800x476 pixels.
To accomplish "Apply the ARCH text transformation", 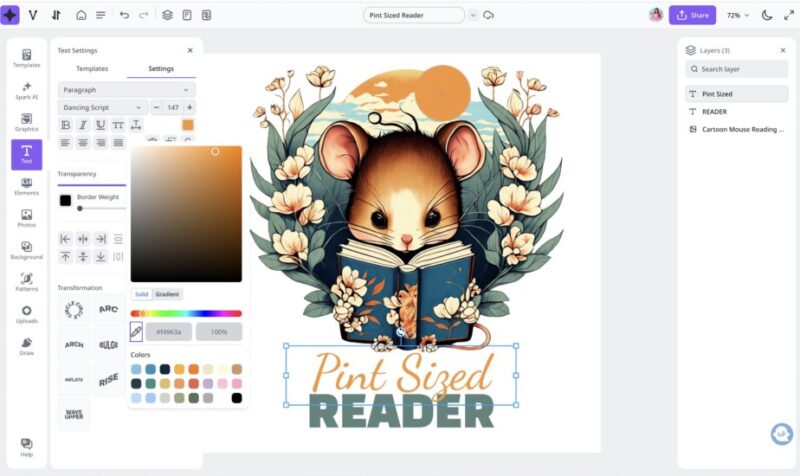I will pos(74,345).
